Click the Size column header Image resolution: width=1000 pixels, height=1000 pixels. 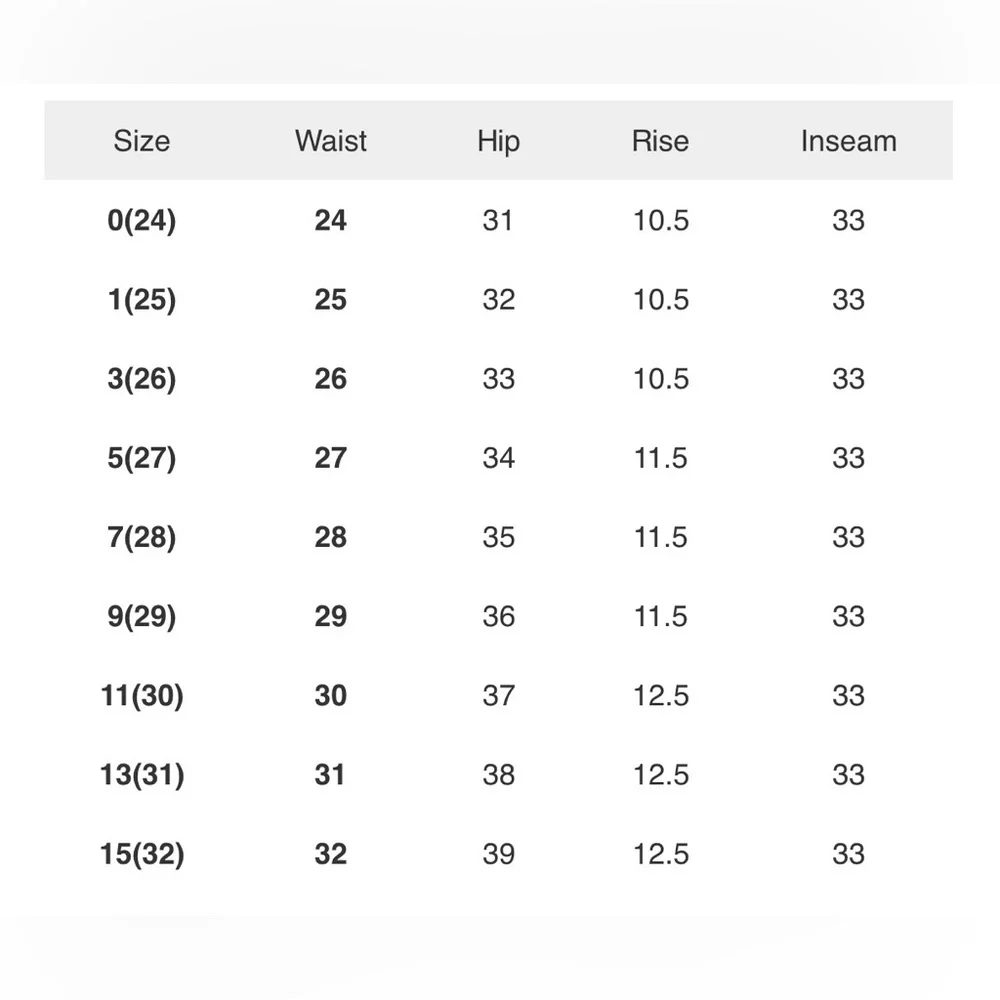click(141, 141)
